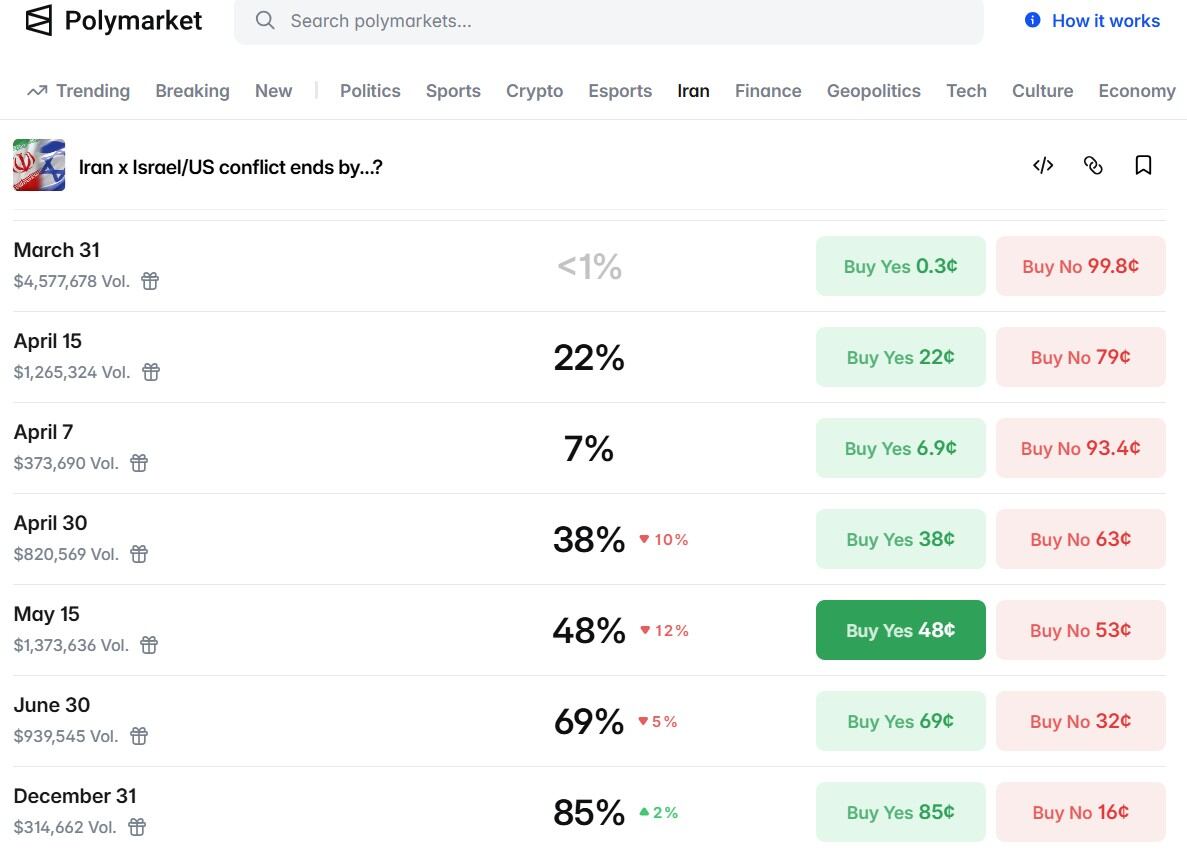Click gift rewards icon for March 31
Image resolution: width=1187 pixels, height=861 pixels.
pos(150,281)
